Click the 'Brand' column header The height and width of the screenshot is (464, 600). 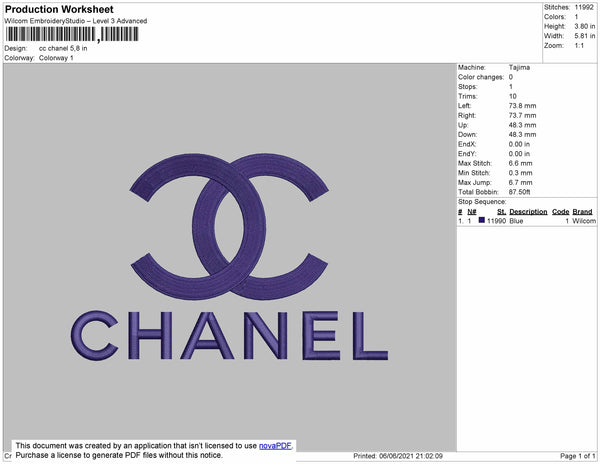(582, 212)
